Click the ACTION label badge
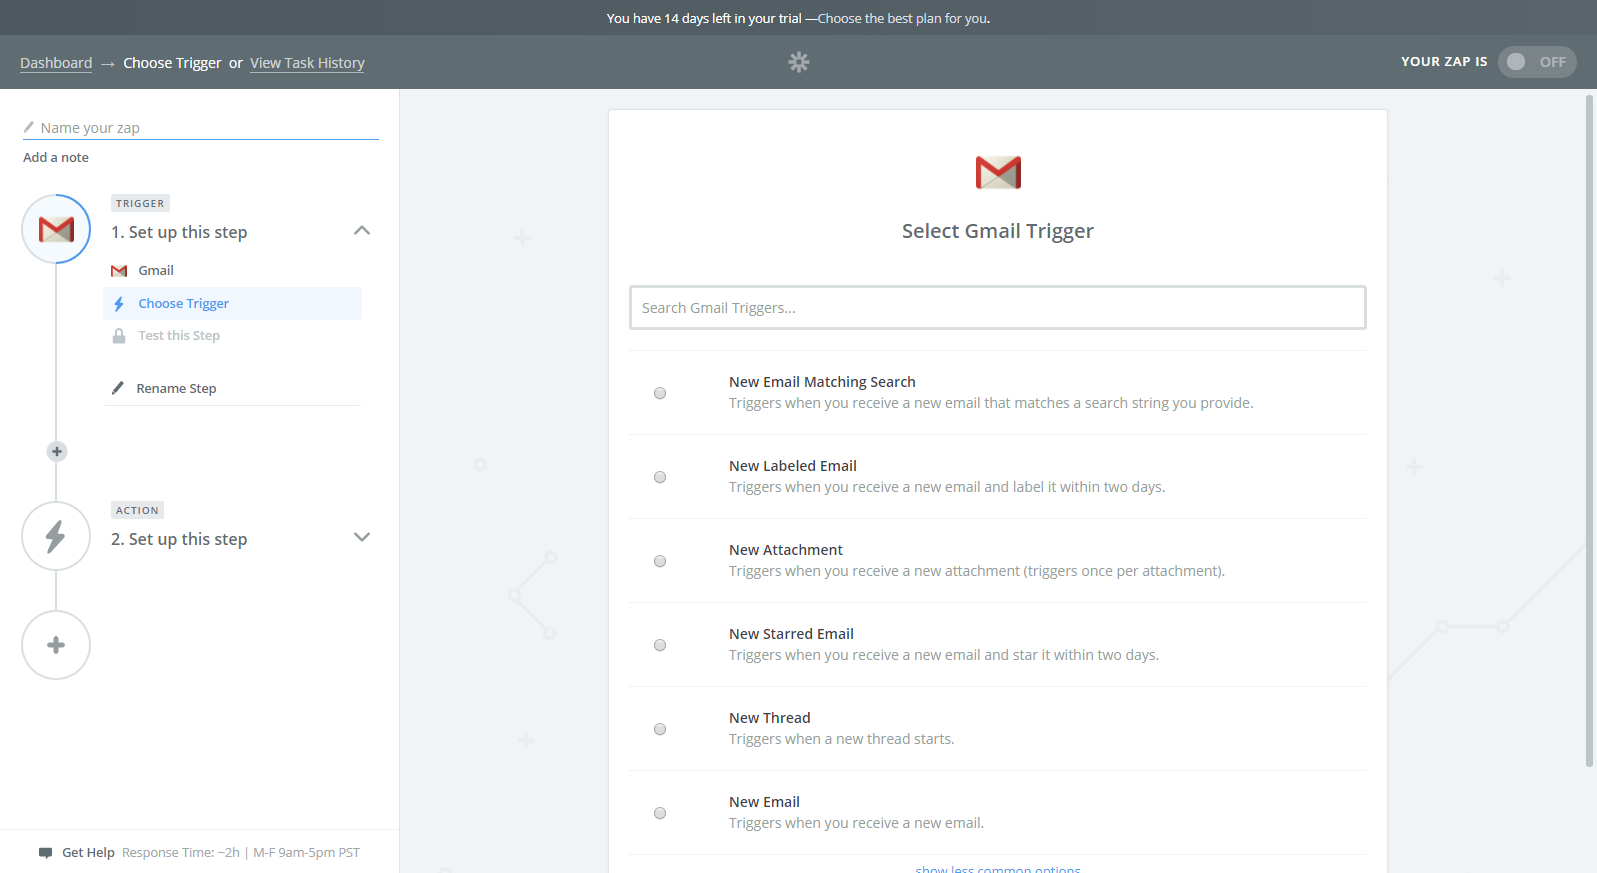Screen dimensions: 1597x873 137,510
